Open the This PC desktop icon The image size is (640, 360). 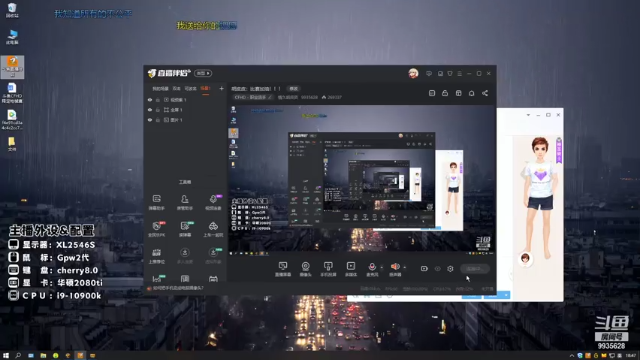pyautogui.click(x=12, y=37)
